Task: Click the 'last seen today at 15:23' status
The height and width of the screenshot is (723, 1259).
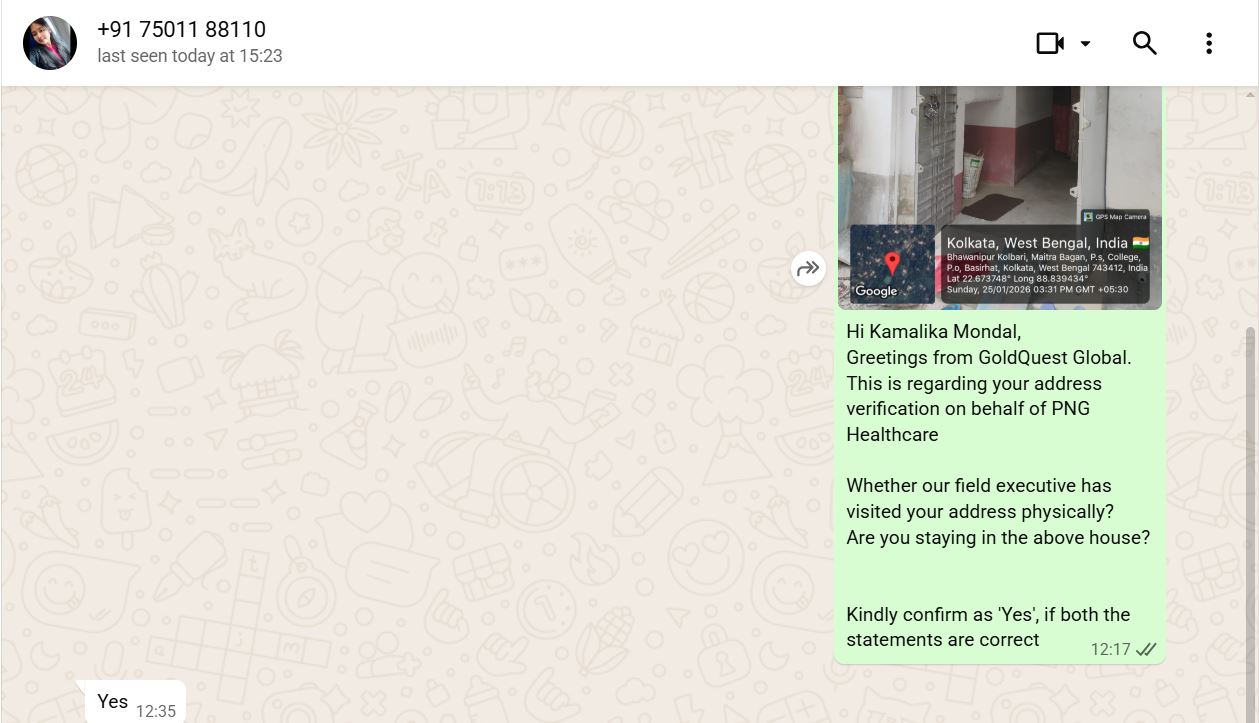Action: tap(190, 56)
